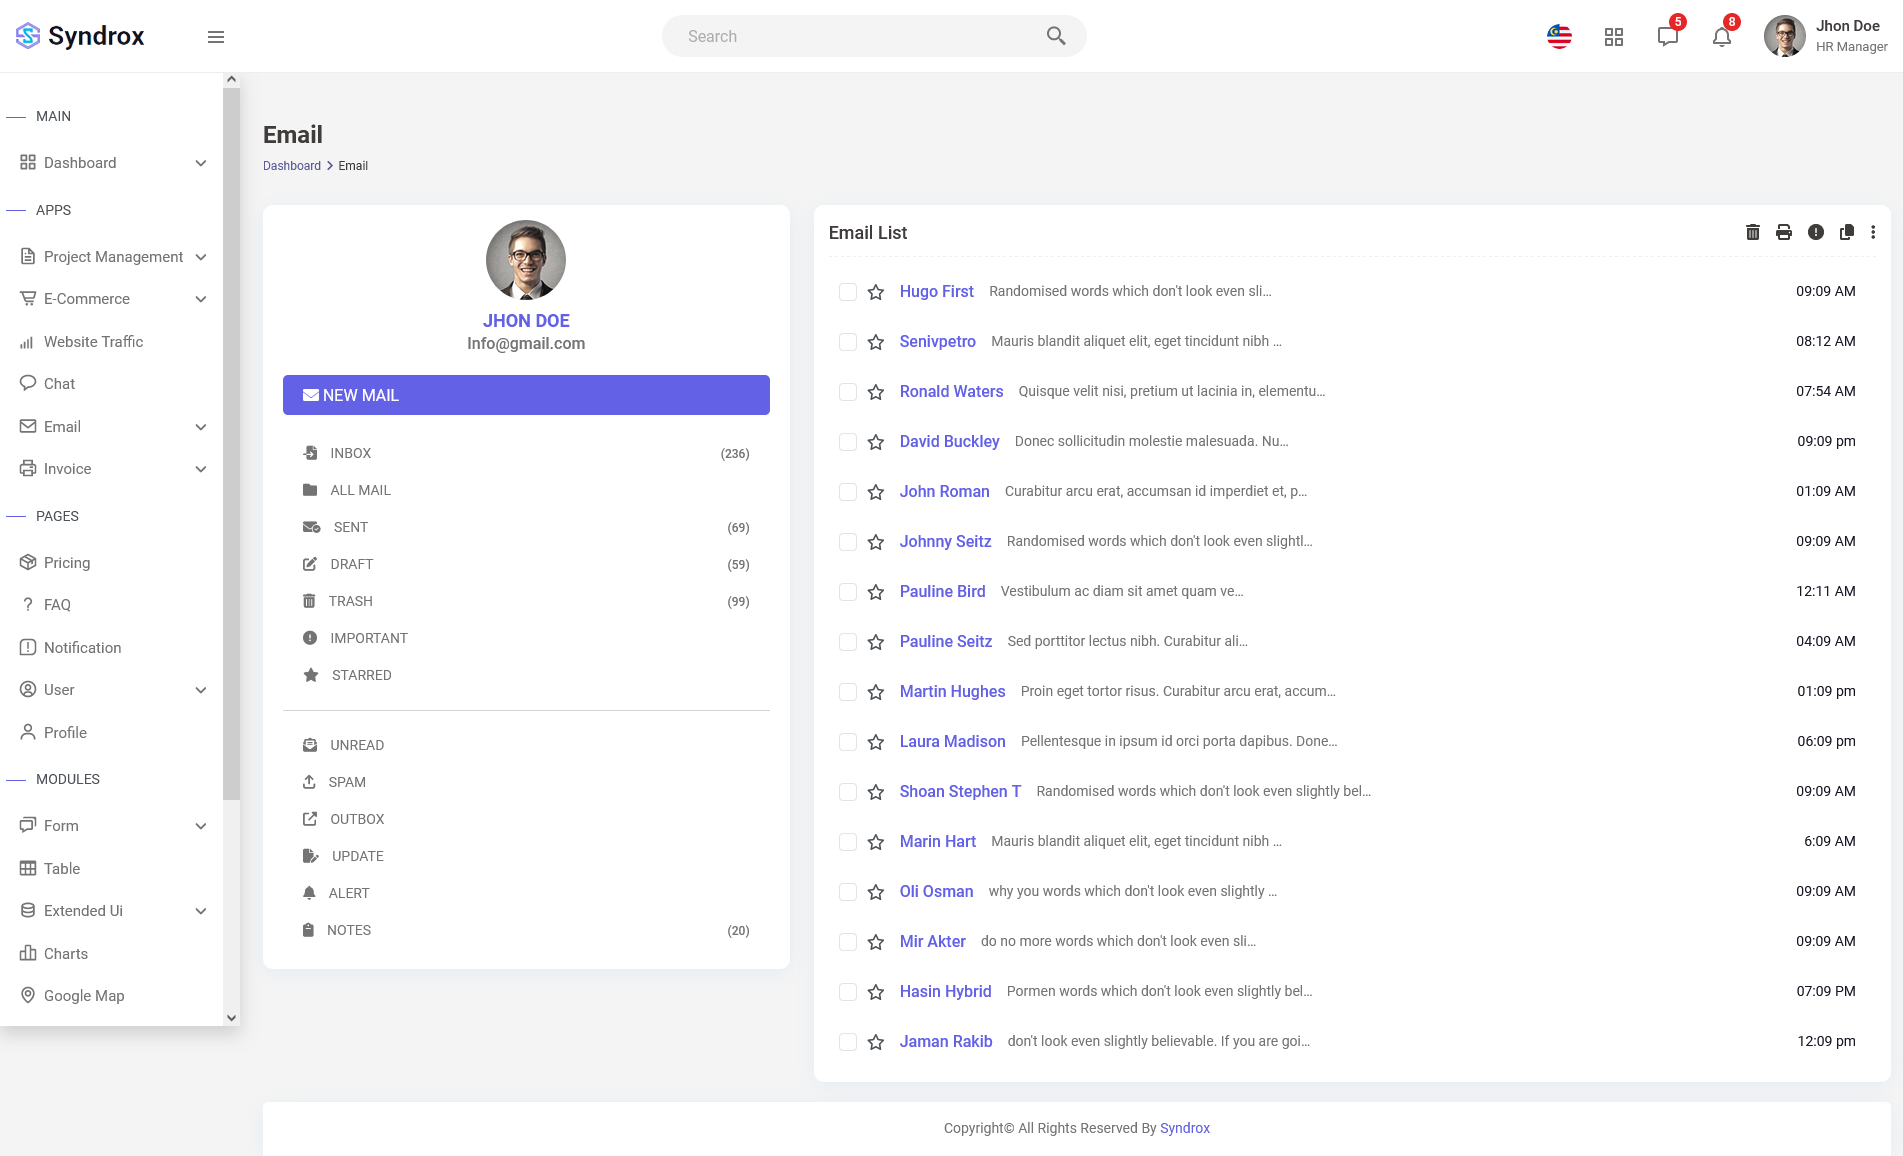Viewport: 1903px width, 1156px height.
Task: Select the Hugo First email checkbox
Action: click(848, 292)
